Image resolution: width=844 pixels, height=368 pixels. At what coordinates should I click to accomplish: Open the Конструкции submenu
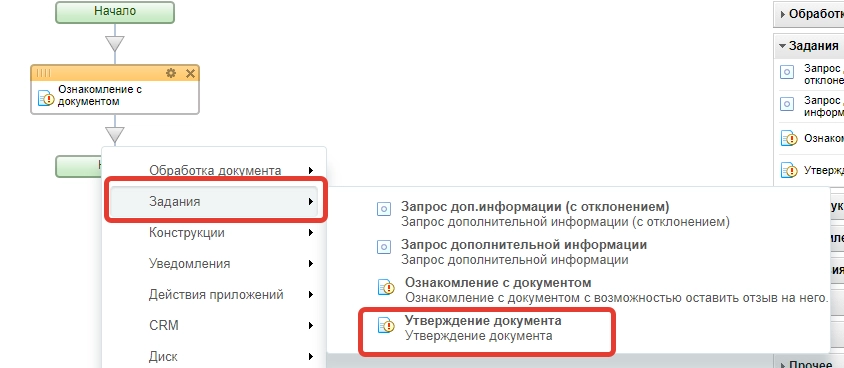[x=214, y=233]
